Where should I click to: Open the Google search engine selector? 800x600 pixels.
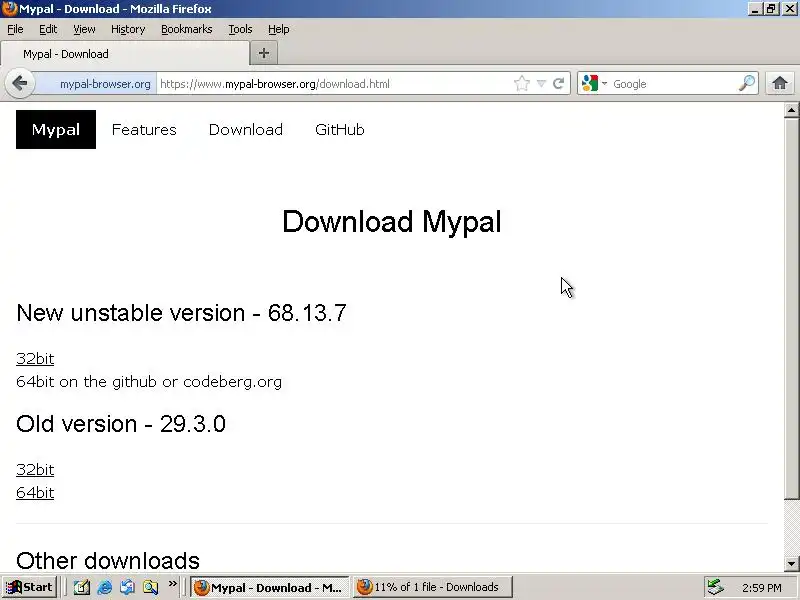[594, 84]
